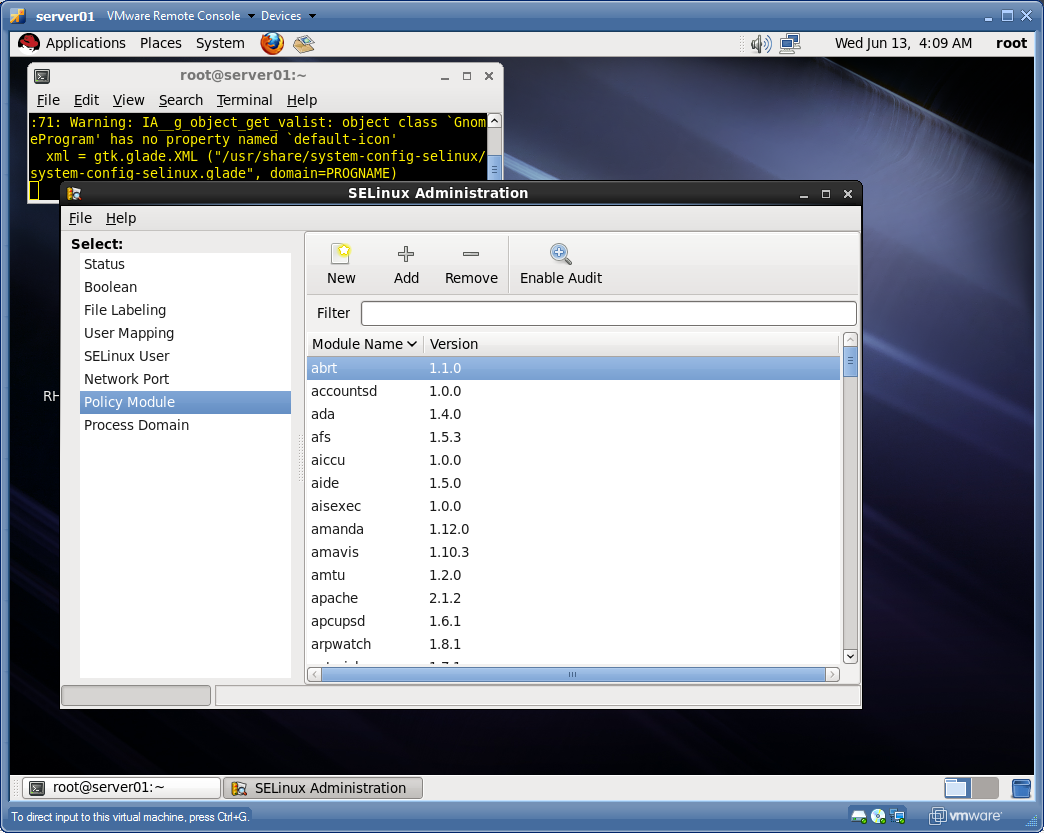This screenshot has width=1044, height=833.
Task: Open the terminal View menu
Action: [128, 101]
